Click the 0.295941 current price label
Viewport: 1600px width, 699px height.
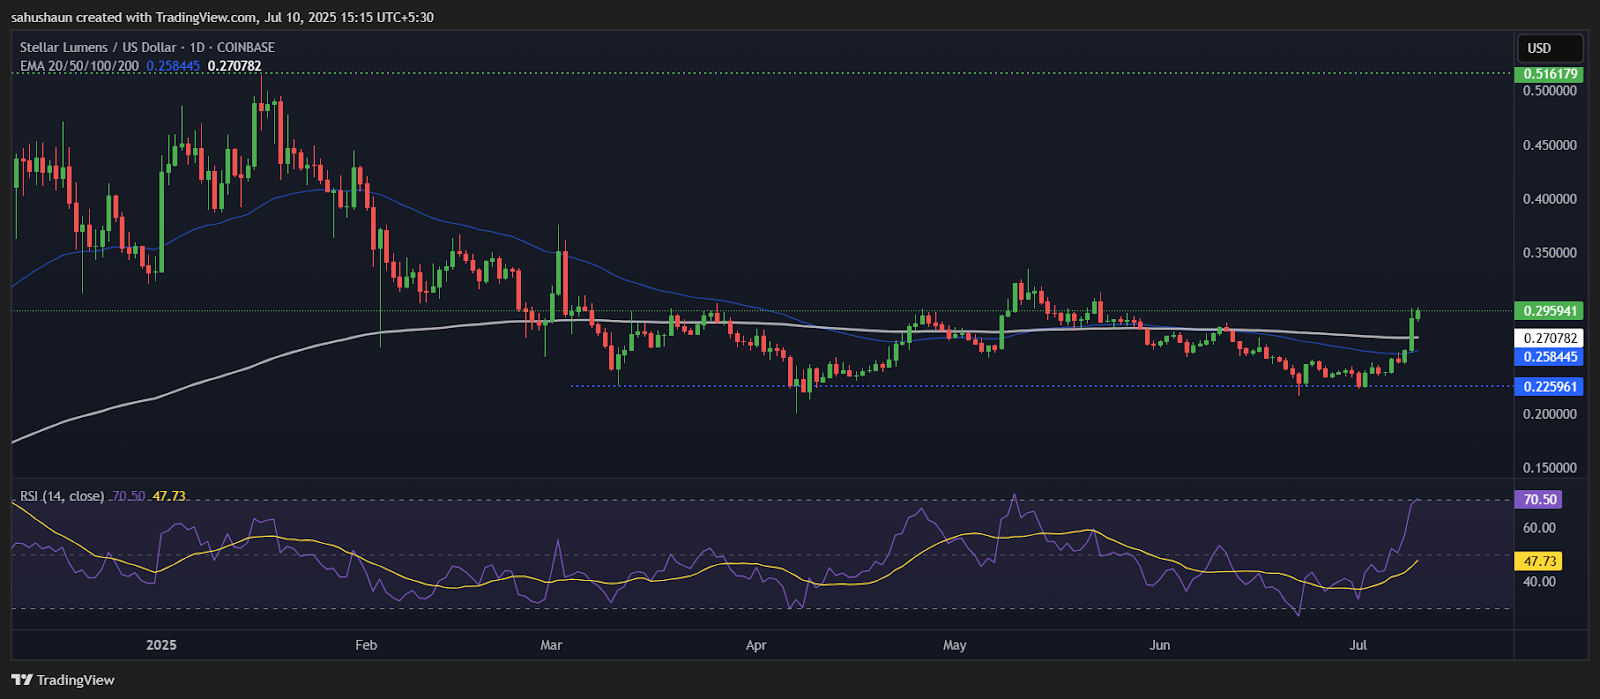coord(1549,311)
